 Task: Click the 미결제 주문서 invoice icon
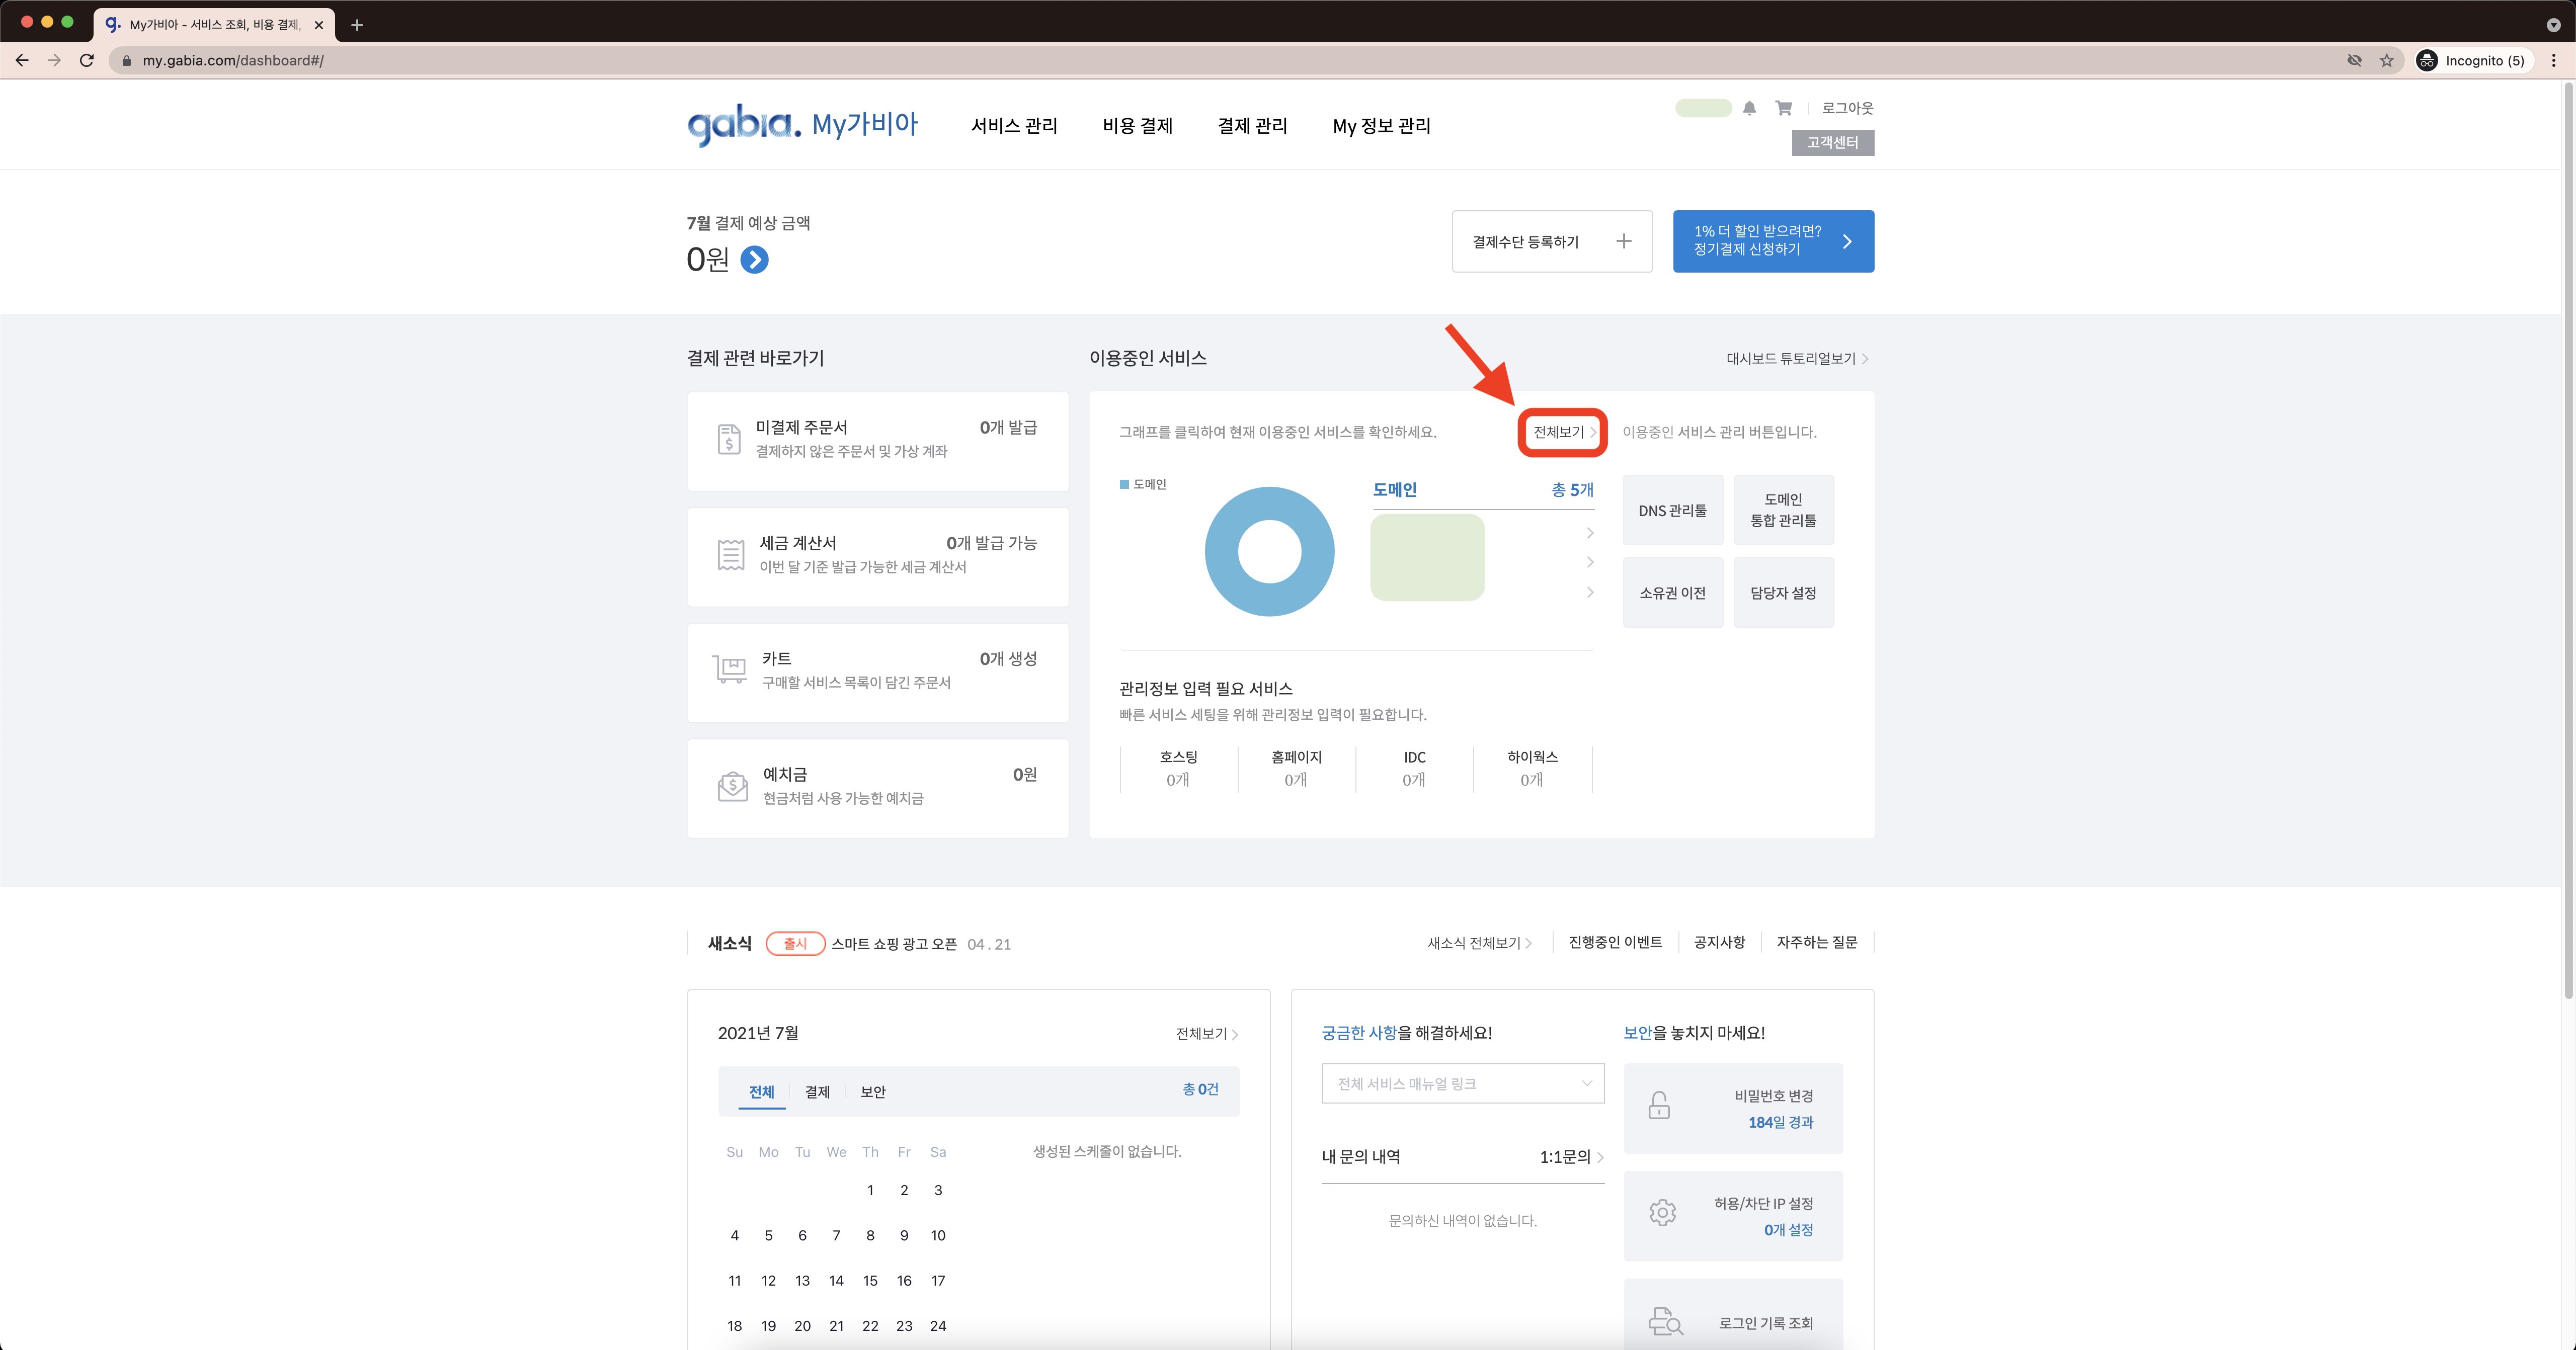pos(729,439)
